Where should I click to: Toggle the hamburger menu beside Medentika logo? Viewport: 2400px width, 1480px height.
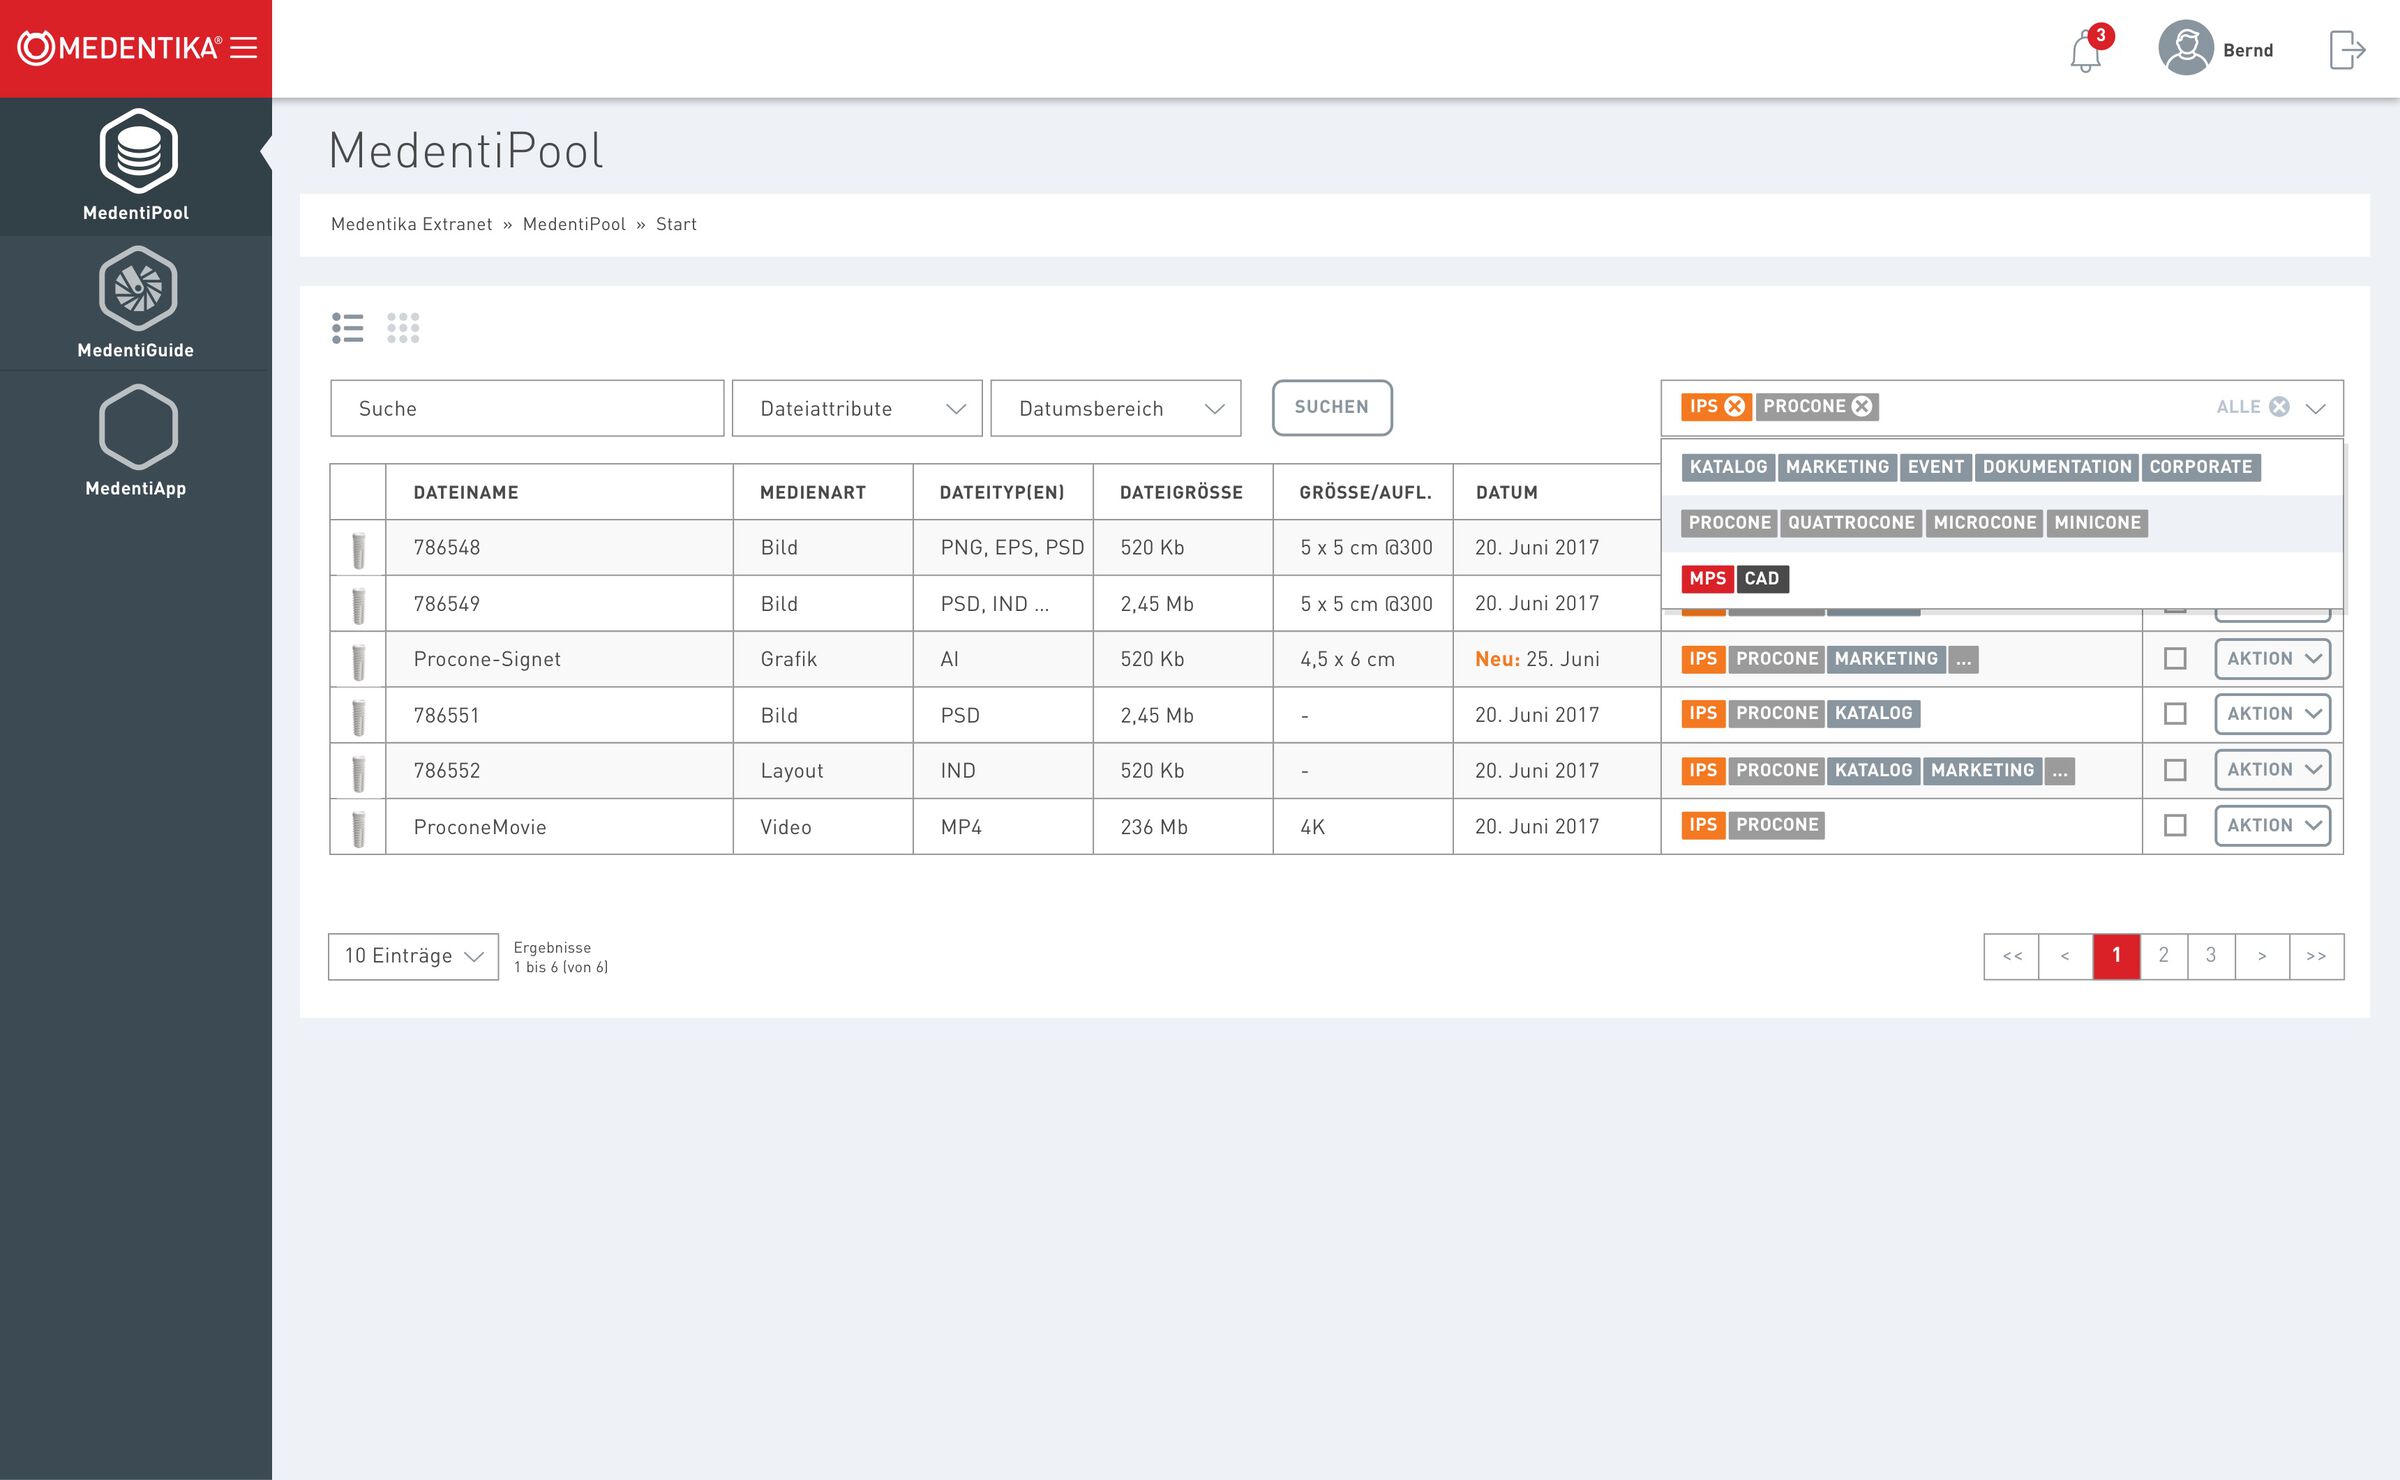click(244, 48)
